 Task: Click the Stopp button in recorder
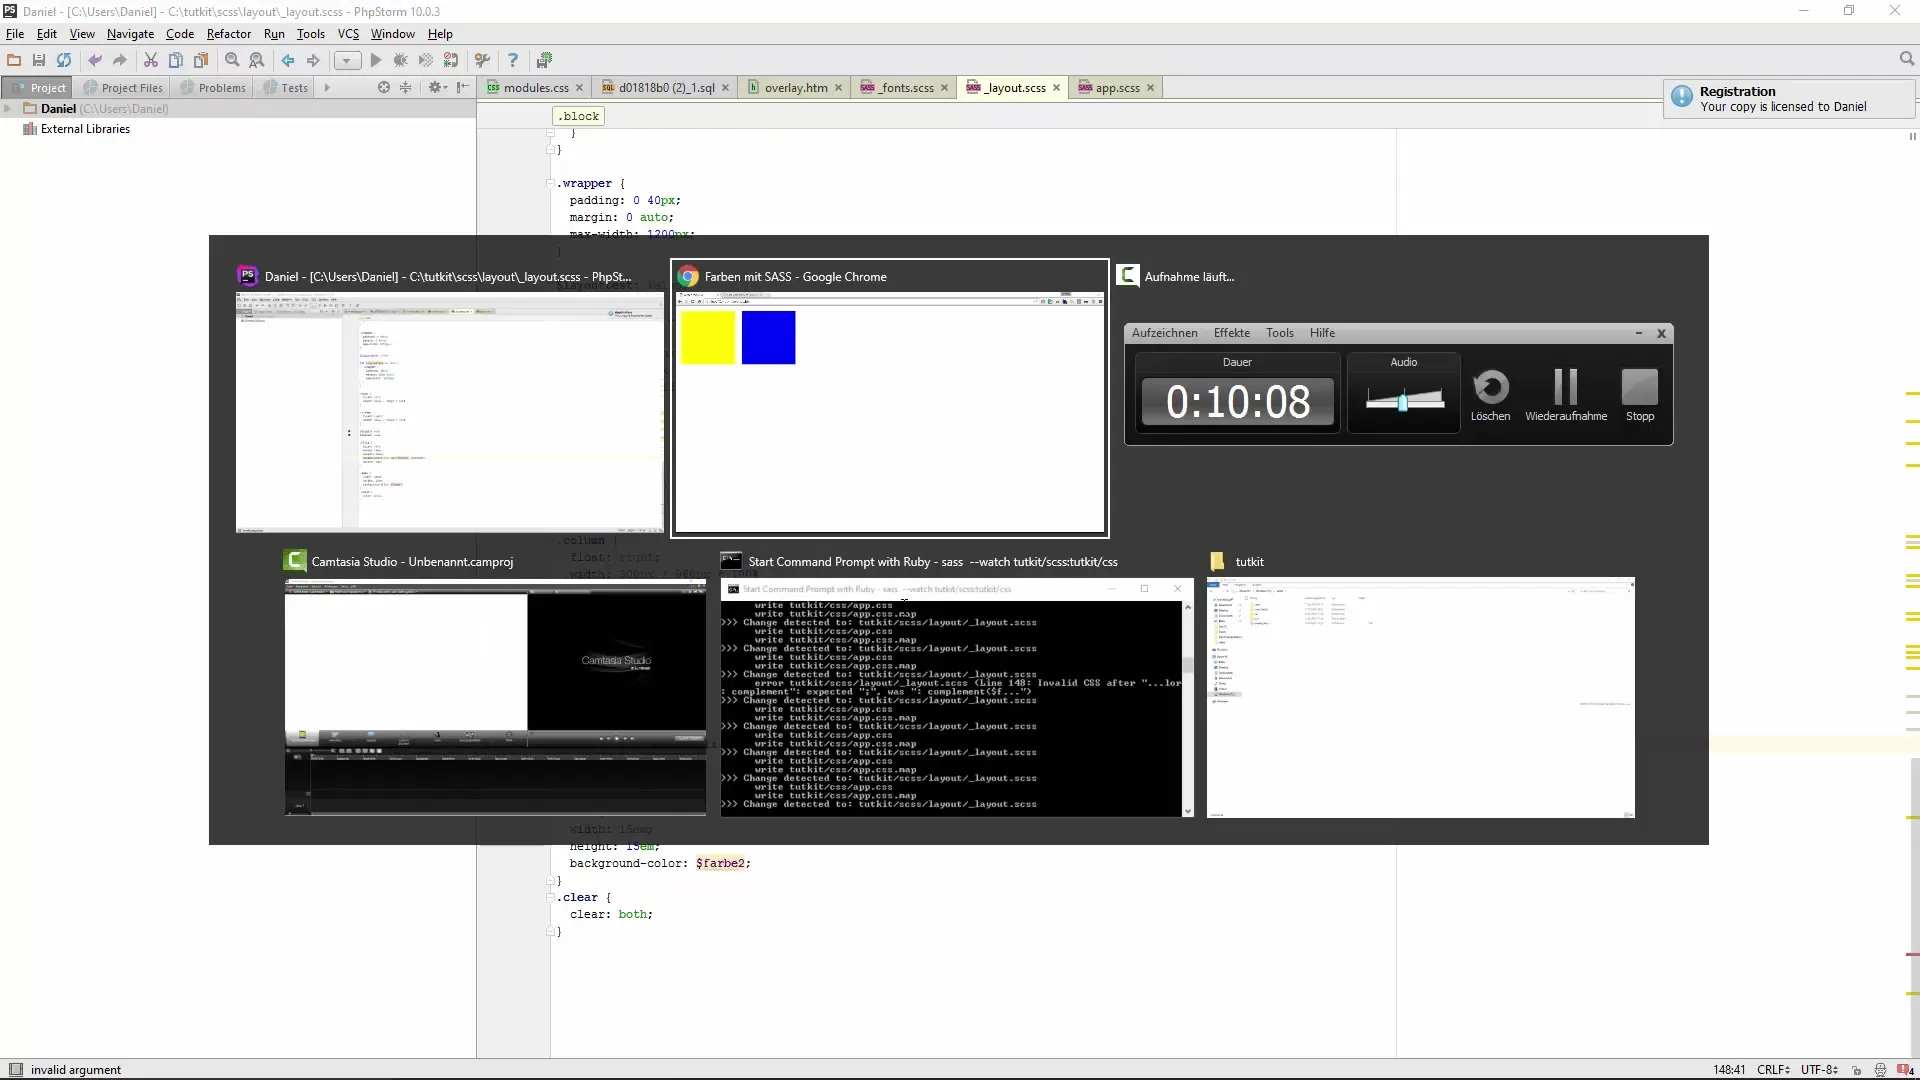pos(1640,395)
